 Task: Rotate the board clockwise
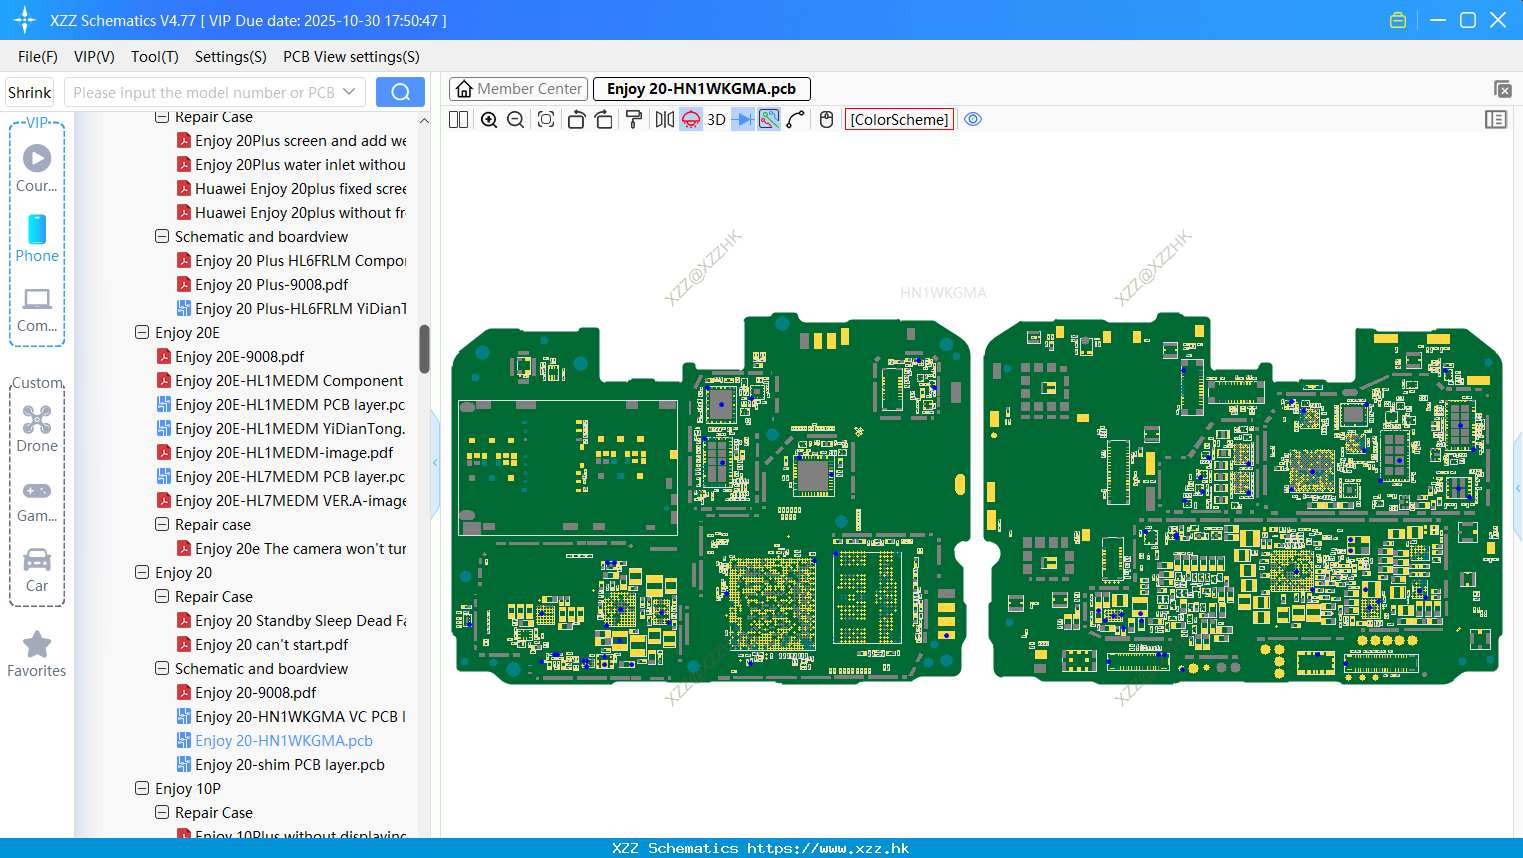point(603,120)
